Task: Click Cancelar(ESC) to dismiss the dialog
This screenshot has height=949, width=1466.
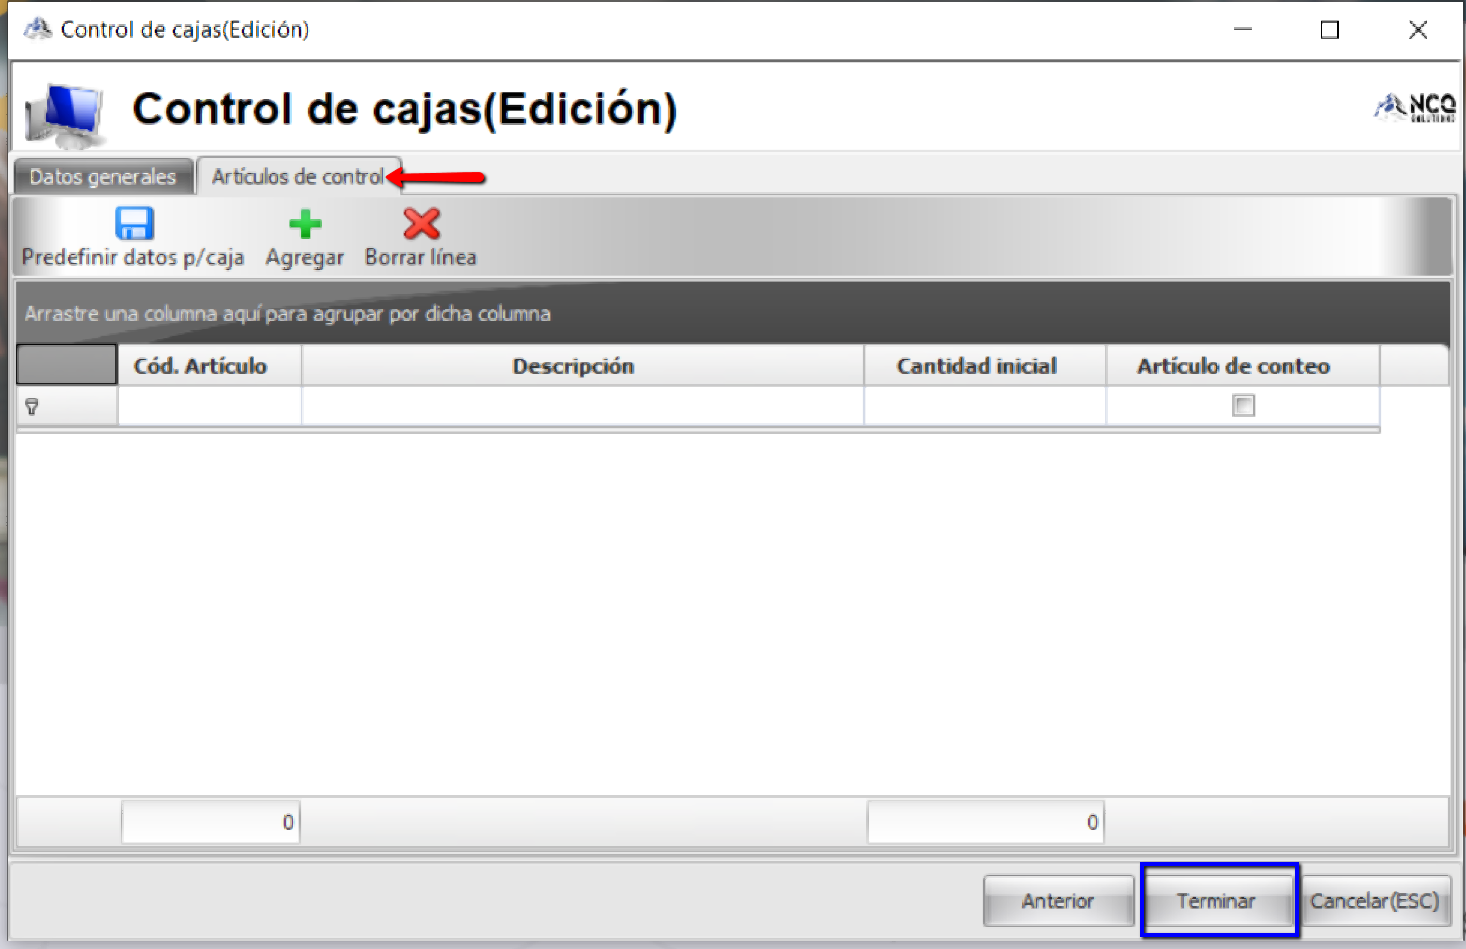Action: pyautogui.click(x=1376, y=900)
